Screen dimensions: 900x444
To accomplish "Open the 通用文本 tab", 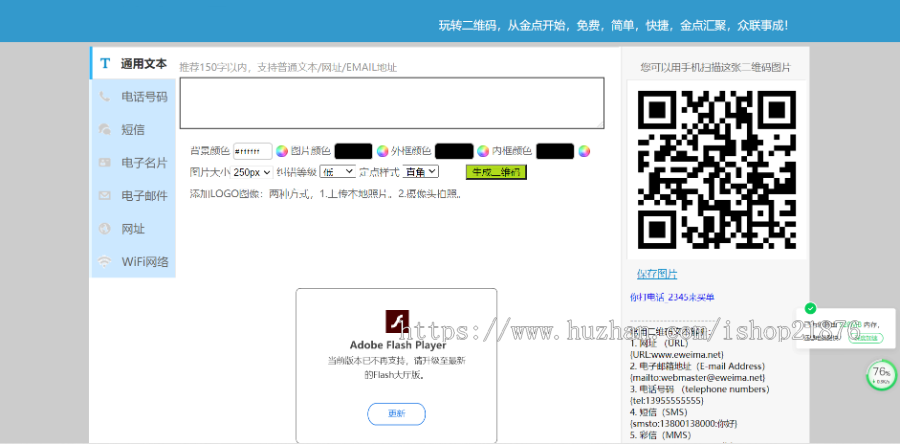I will [133, 63].
